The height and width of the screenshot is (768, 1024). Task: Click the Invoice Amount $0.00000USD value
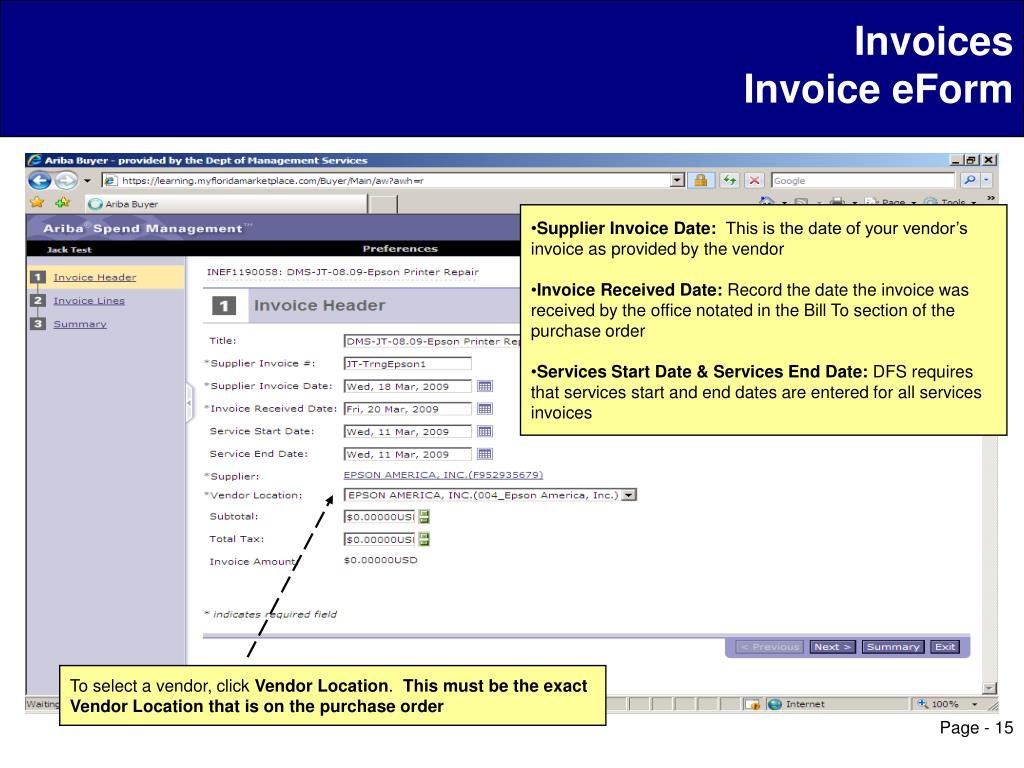click(381, 560)
